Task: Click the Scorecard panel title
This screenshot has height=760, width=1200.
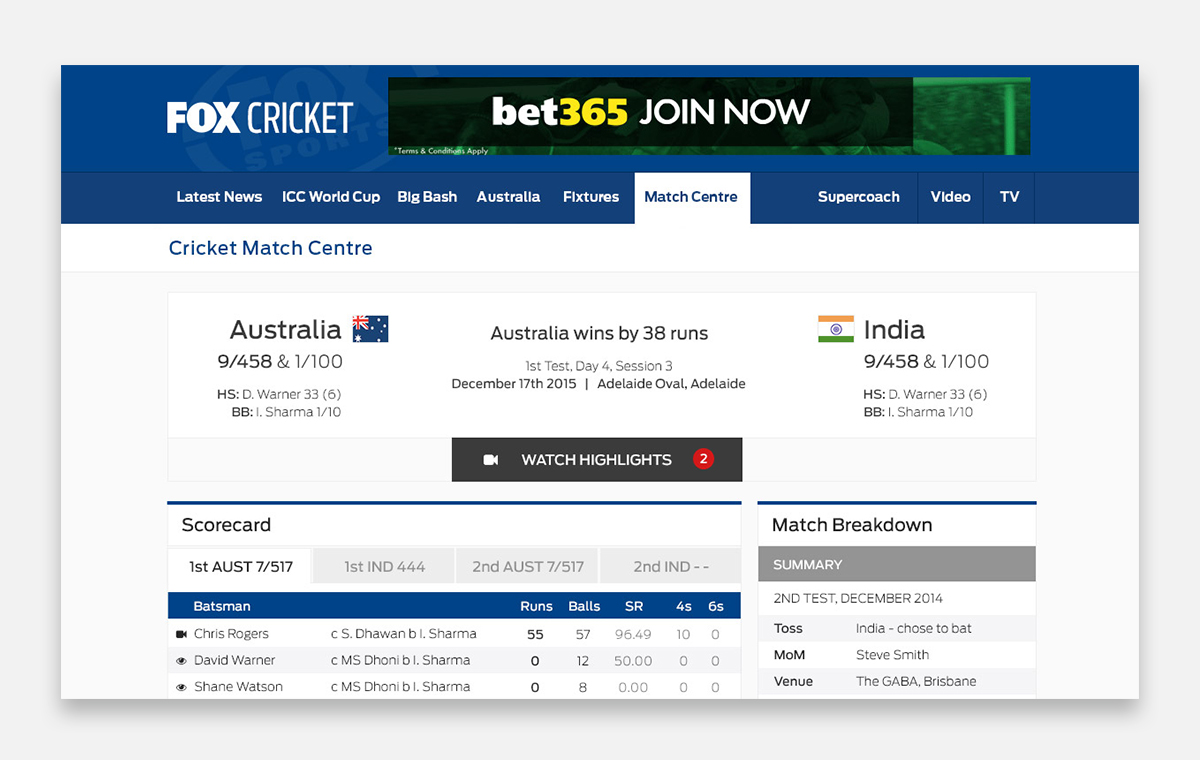Action: coord(226,525)
